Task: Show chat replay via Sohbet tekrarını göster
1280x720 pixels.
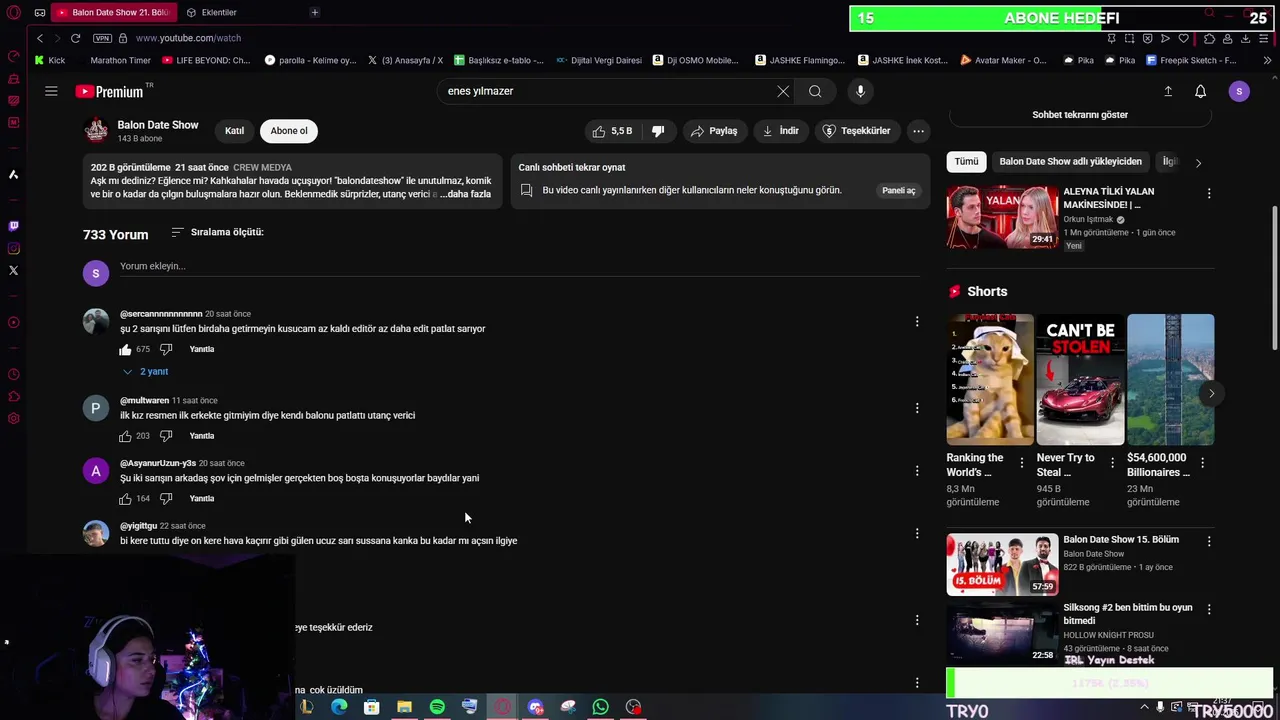Action: coord(1080,114)
